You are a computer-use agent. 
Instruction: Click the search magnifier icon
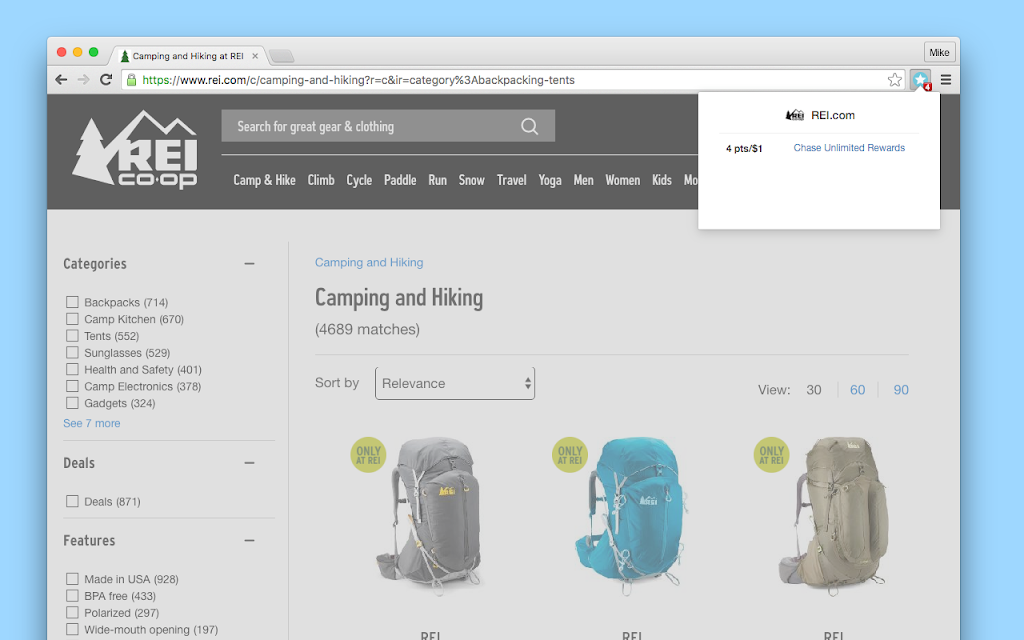pyautogui.click(x=530, y=126)
